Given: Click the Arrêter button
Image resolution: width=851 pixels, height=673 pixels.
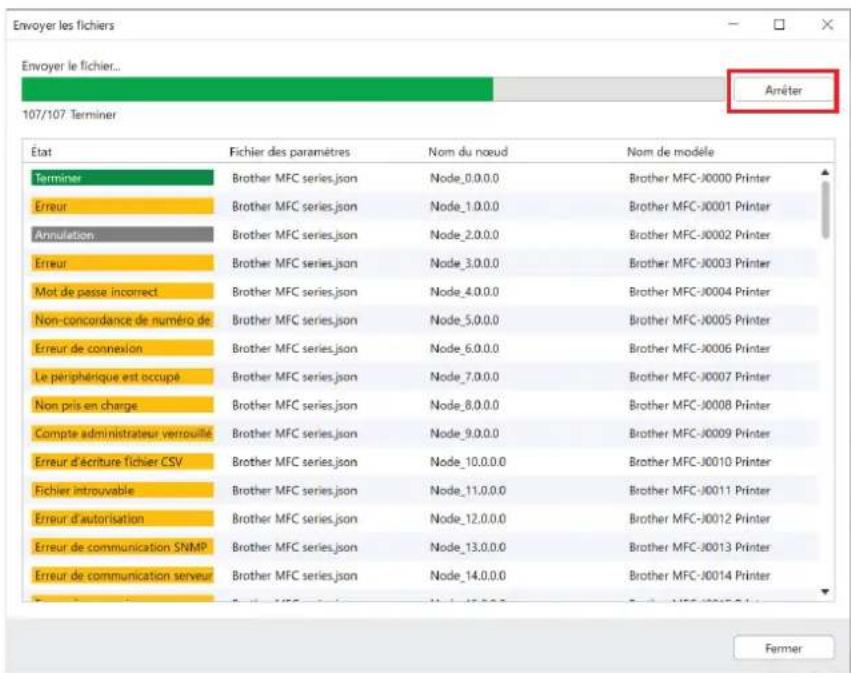Looking at the screenshot, I should (x=783, y=91).
